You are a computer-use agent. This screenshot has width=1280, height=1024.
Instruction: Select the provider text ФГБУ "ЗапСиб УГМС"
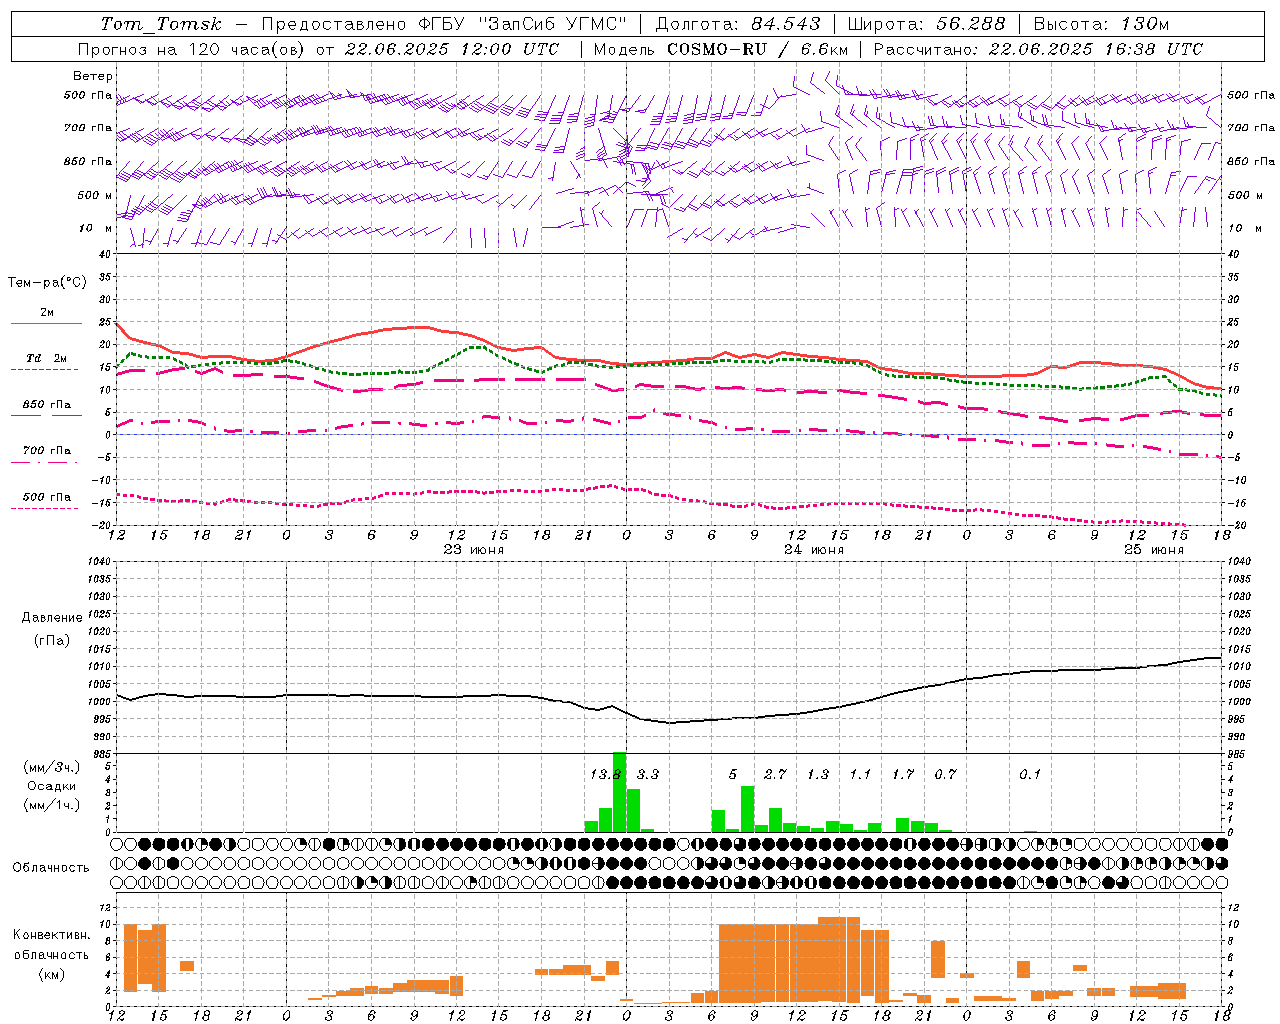pos(521,24)
